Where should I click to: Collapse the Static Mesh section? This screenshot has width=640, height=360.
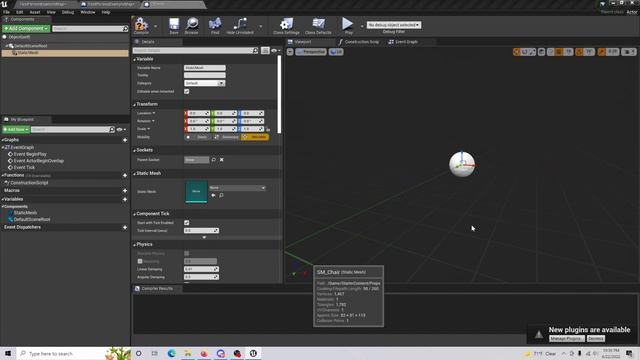[x=134, y=174]
